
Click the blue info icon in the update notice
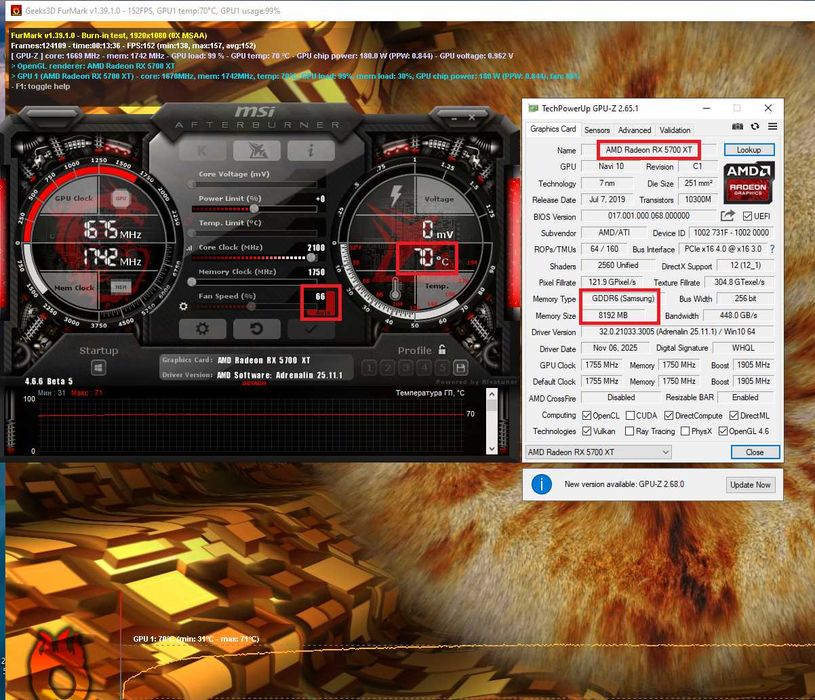point(542,484)
